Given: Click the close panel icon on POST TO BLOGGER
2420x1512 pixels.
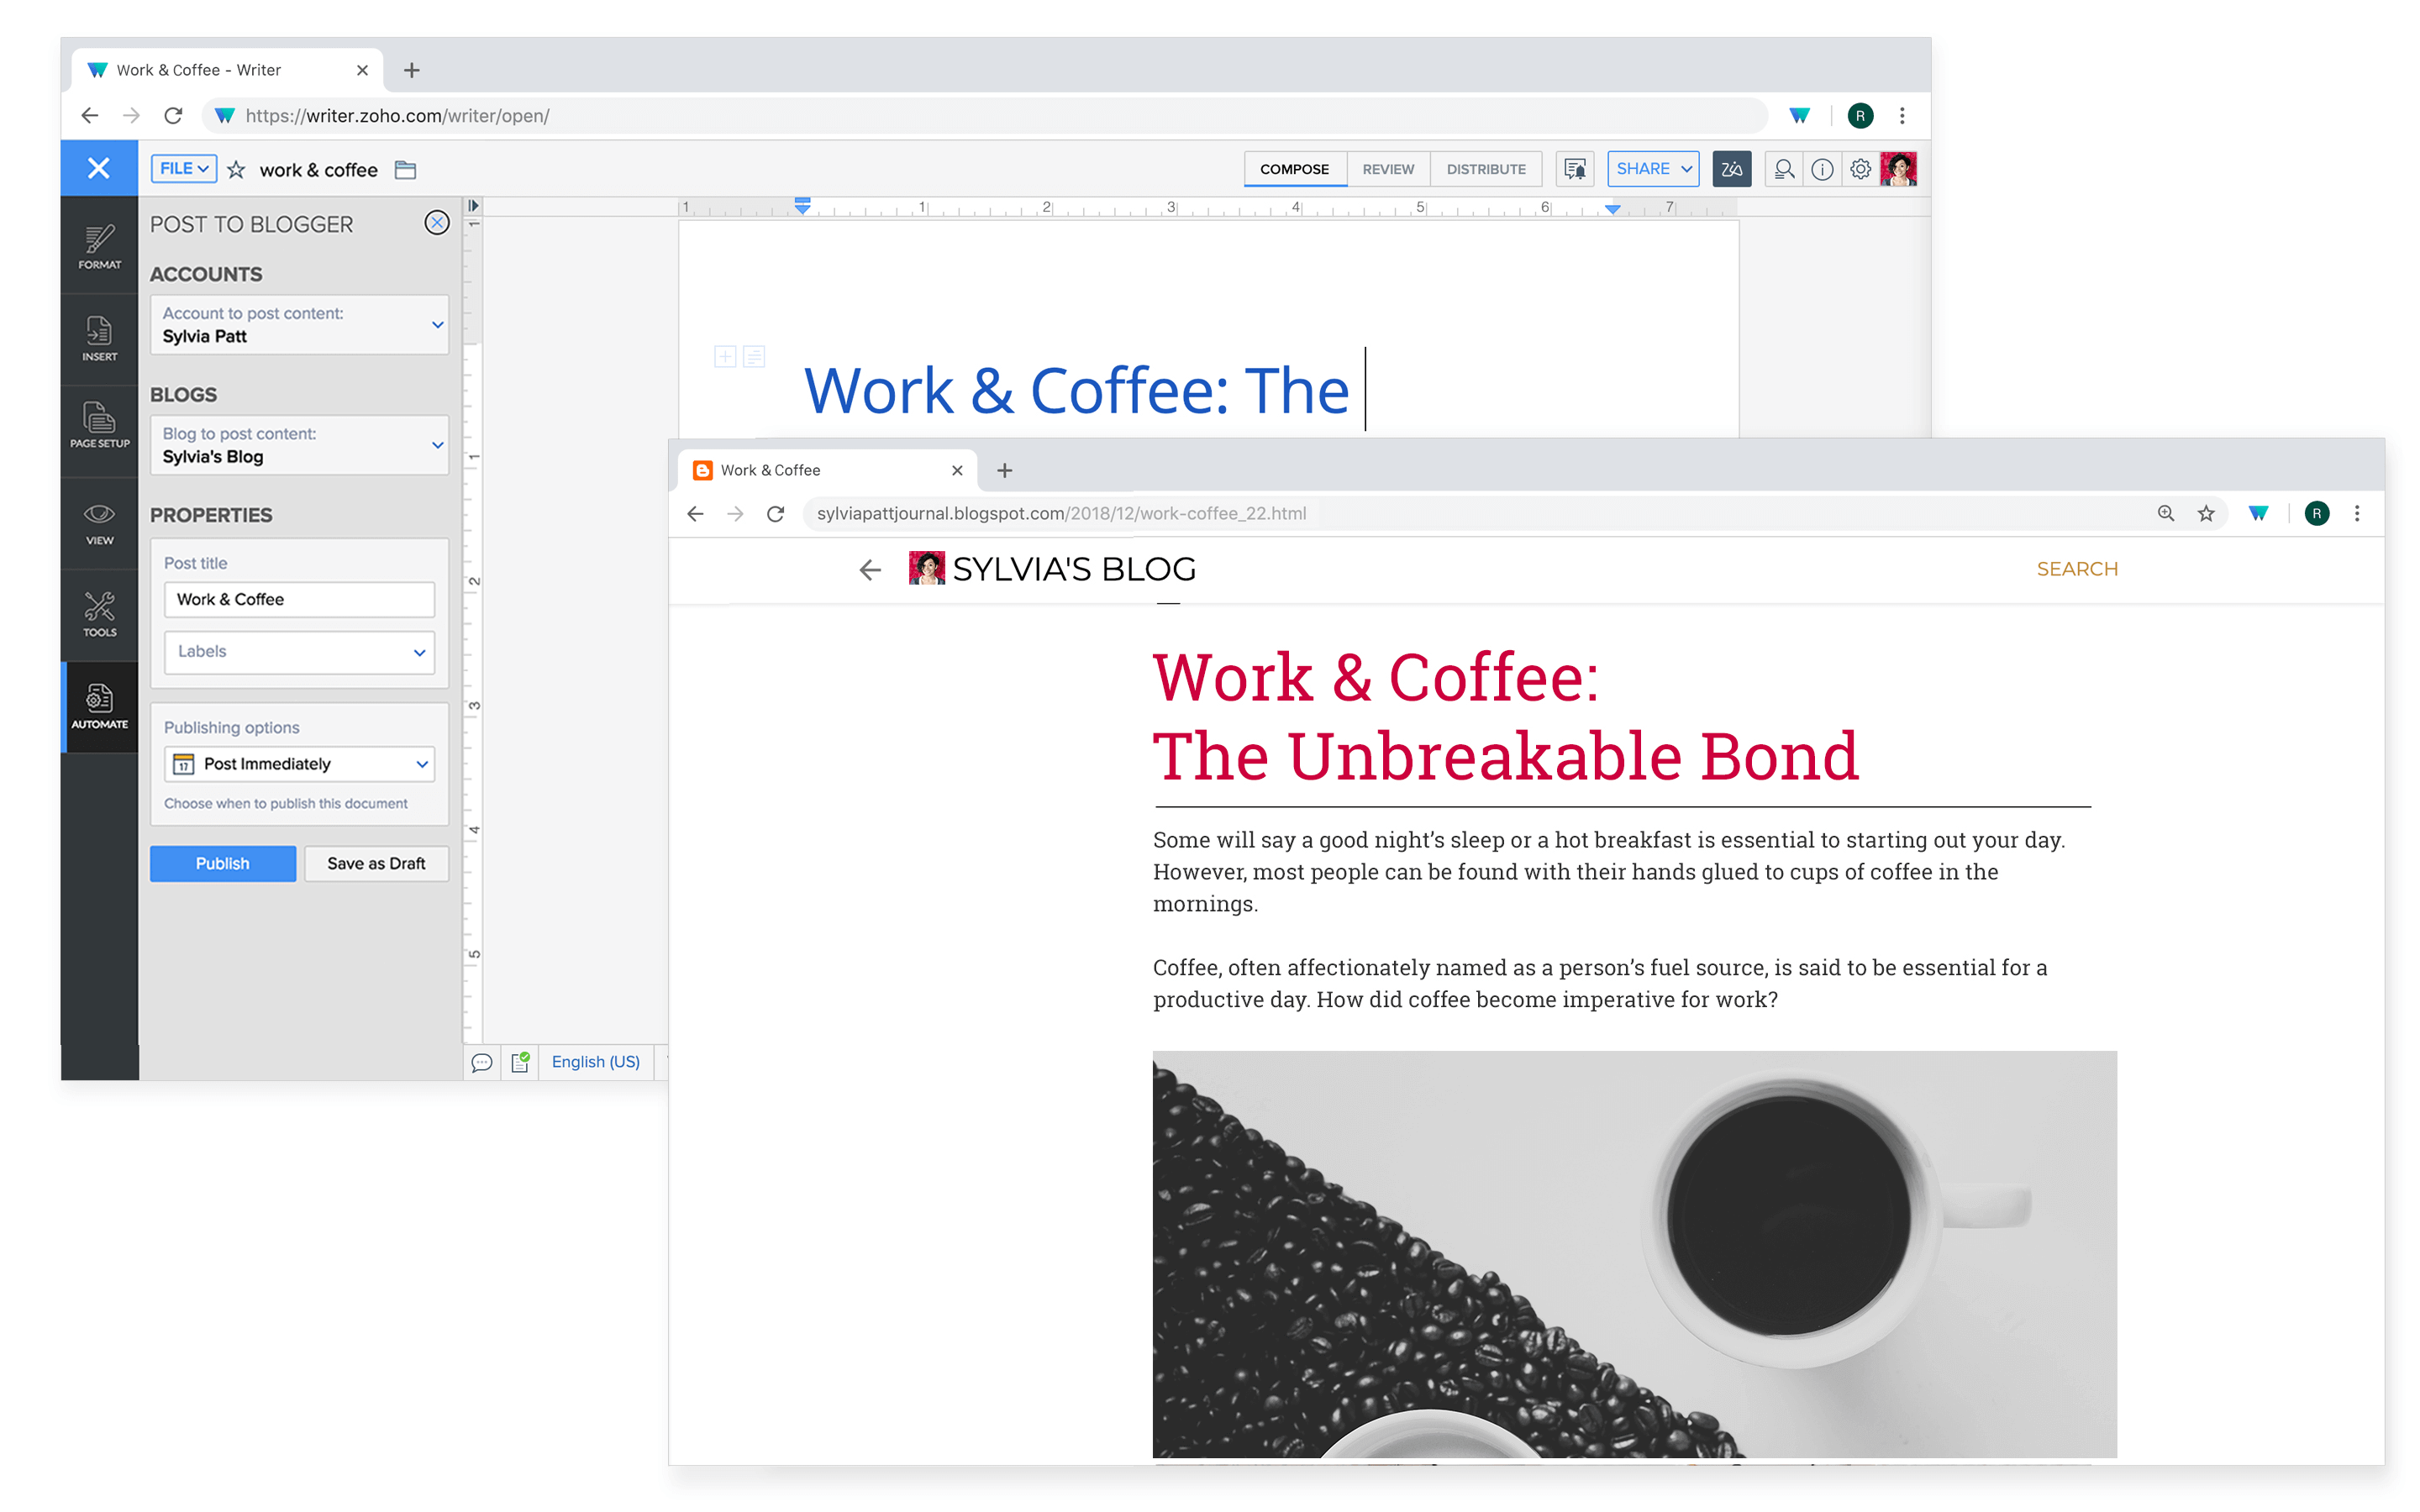Looking at the screenshot, I should coord(437,223).
